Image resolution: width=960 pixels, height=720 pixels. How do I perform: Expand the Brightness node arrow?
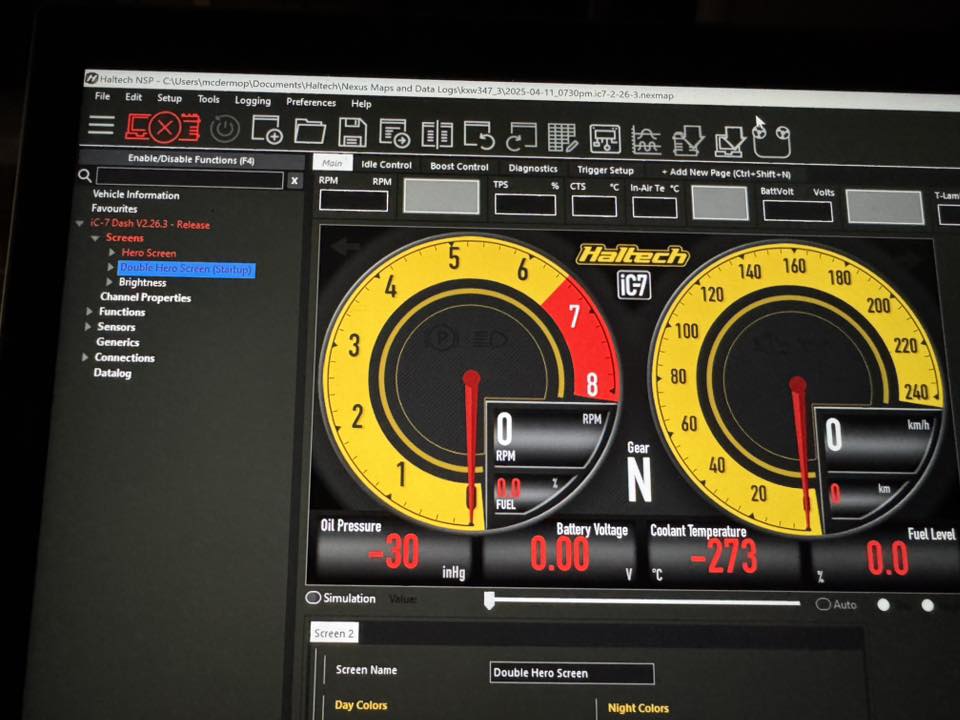click(110, 282)
